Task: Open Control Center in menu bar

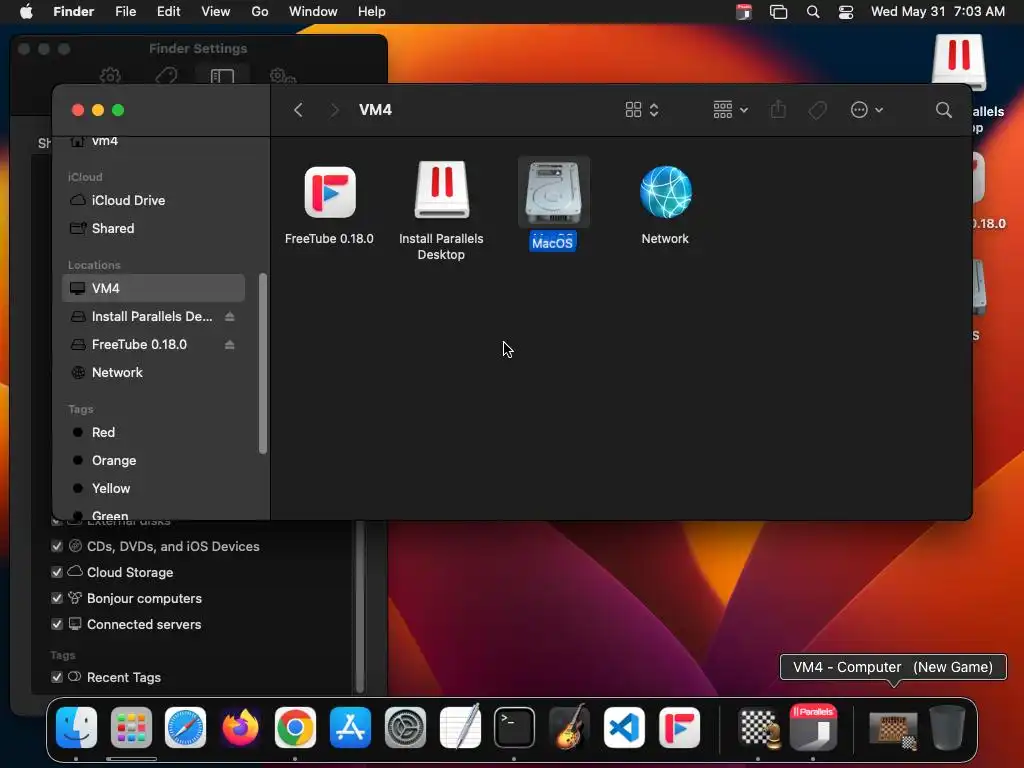Action: click(x=846, y=12)
